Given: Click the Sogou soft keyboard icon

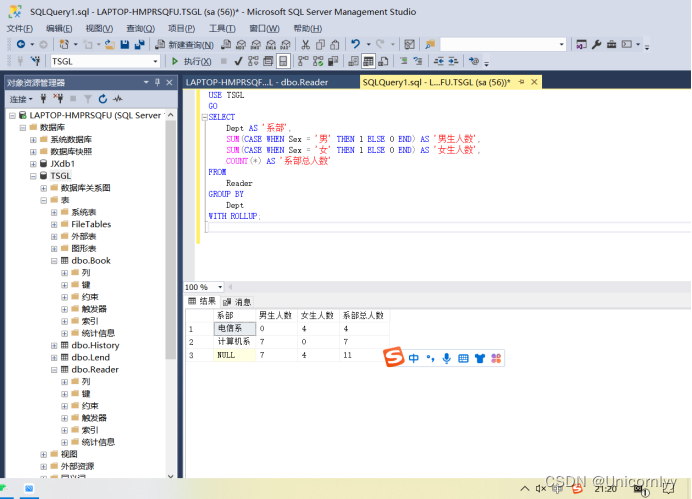Looking at the screenshot, I should (x=463, y=359).
